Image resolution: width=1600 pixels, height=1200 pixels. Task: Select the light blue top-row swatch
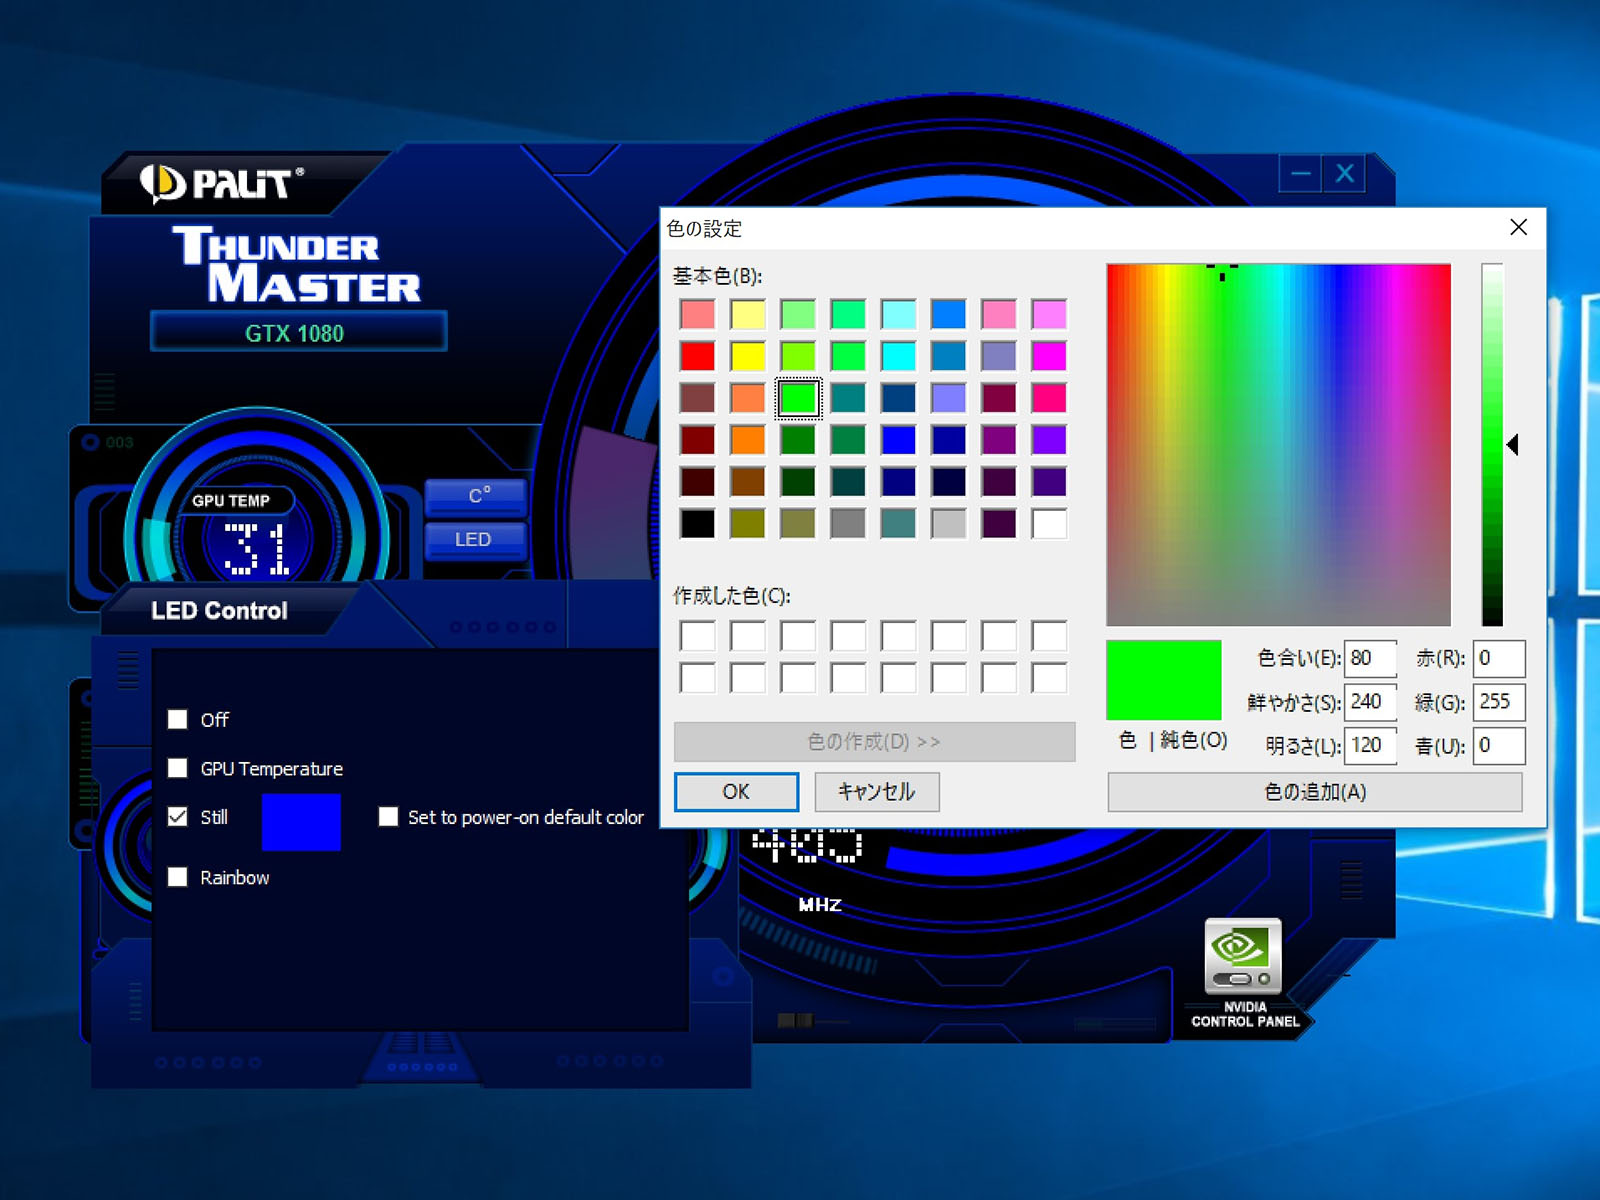click(948, 314)
